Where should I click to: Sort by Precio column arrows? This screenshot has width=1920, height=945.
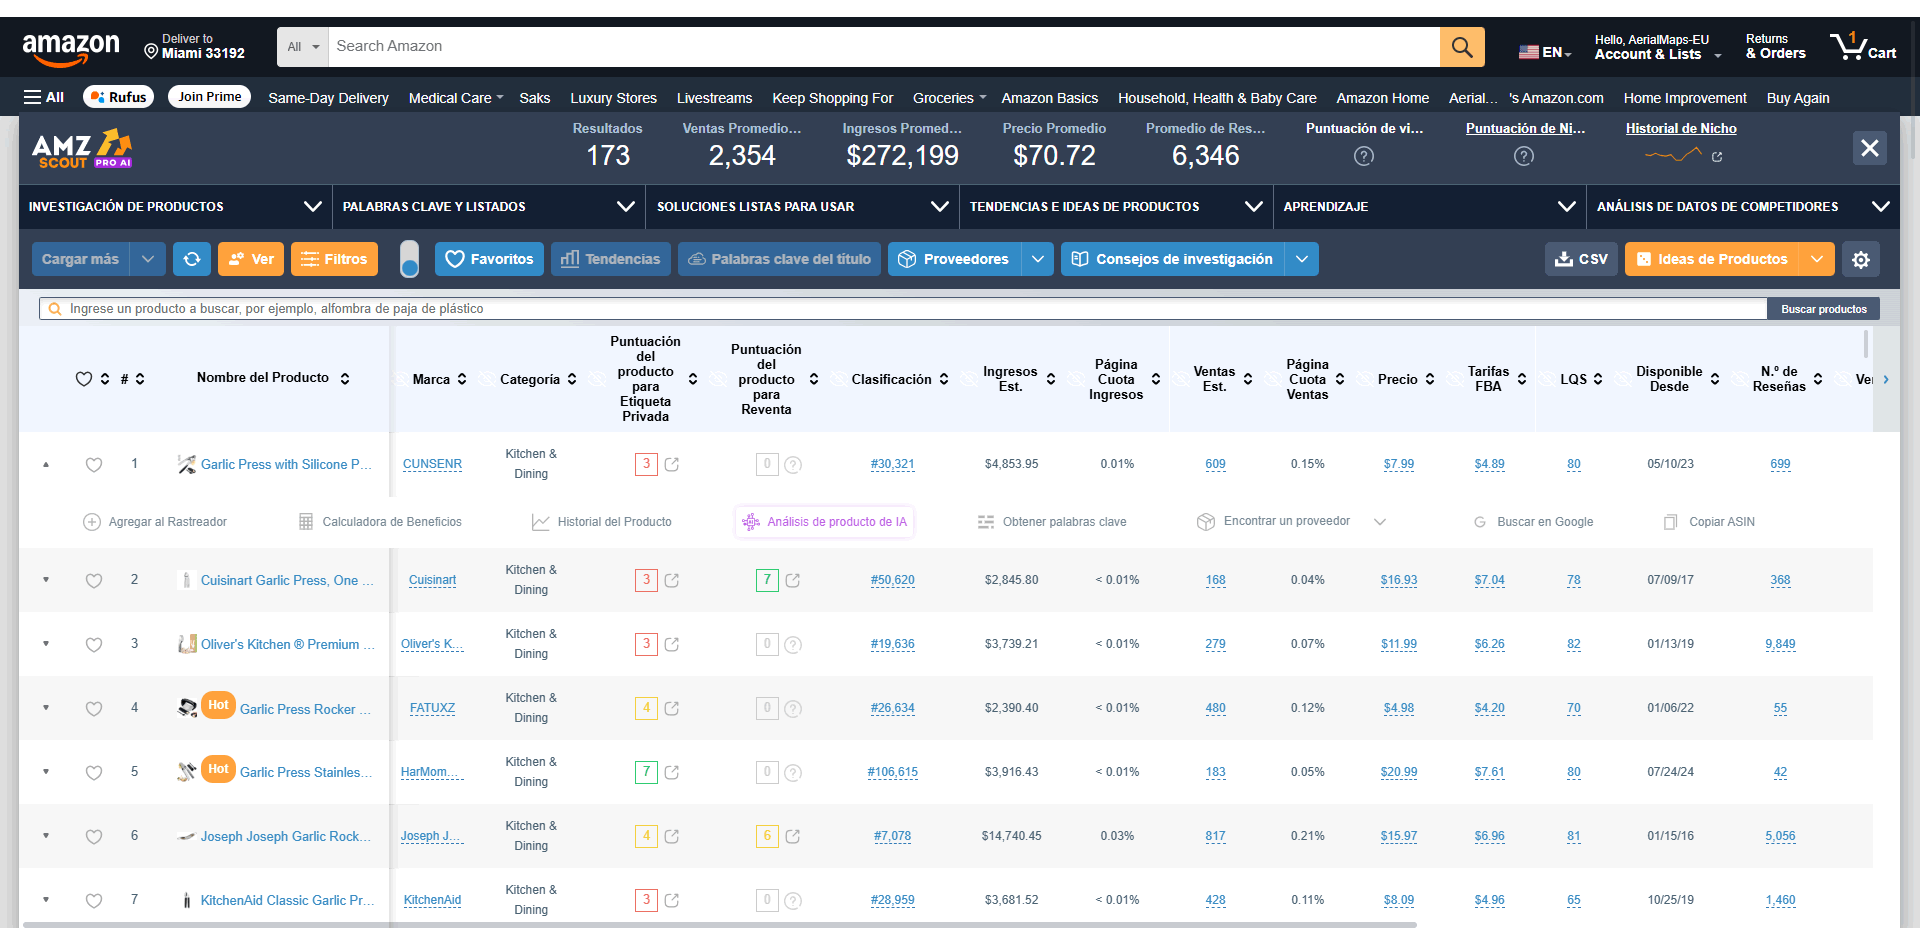1430,379
